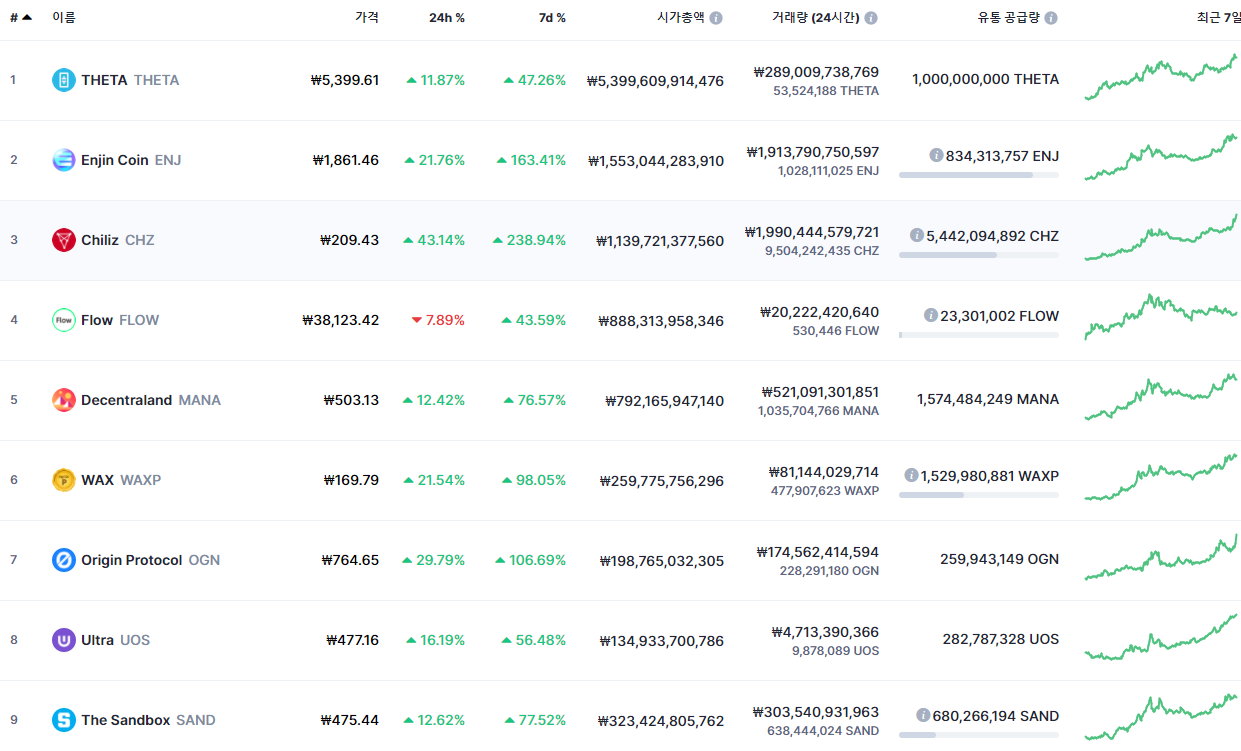Click the info icon beside 1,529,980,881 WAXP
The height and width of the screenshot is (751, 1241).
coord(911,475)
